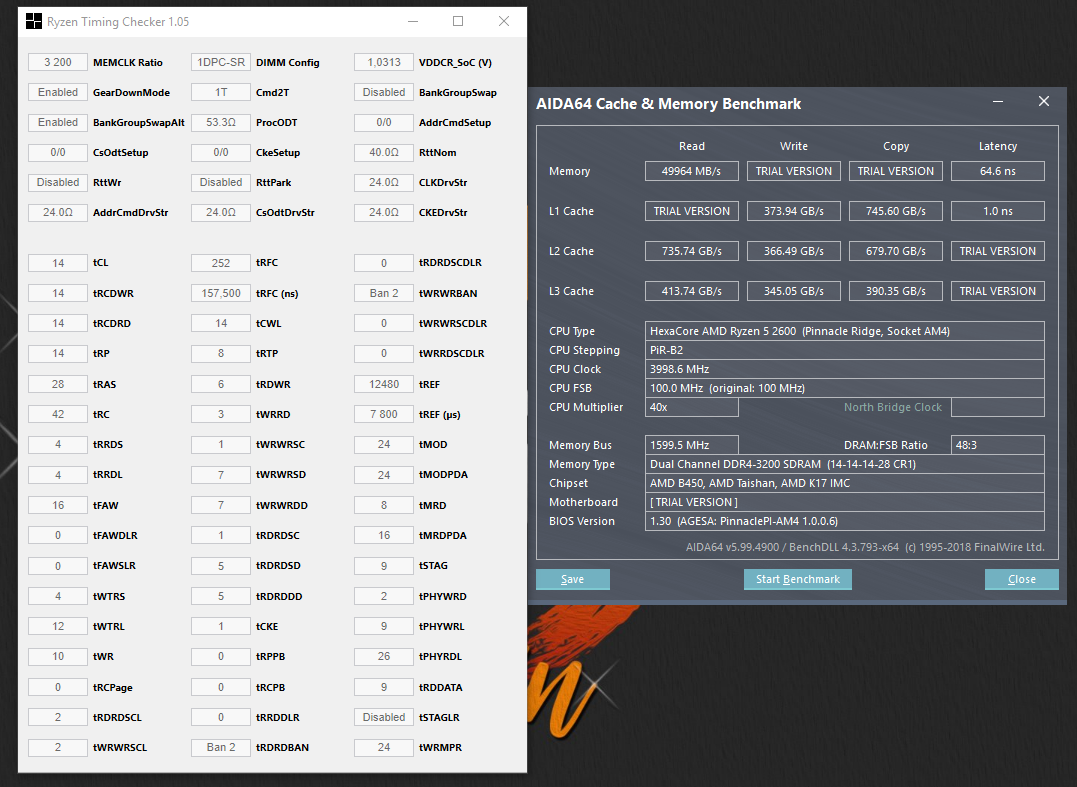This screenshot has height=787, width=1077.
Task: Toggle GearDownMode from Enabled
Action: coord(57,92)
